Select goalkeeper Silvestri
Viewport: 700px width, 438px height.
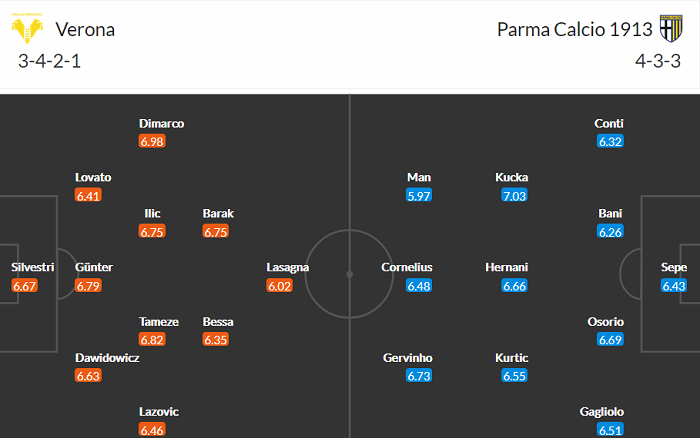click(33, 267)
